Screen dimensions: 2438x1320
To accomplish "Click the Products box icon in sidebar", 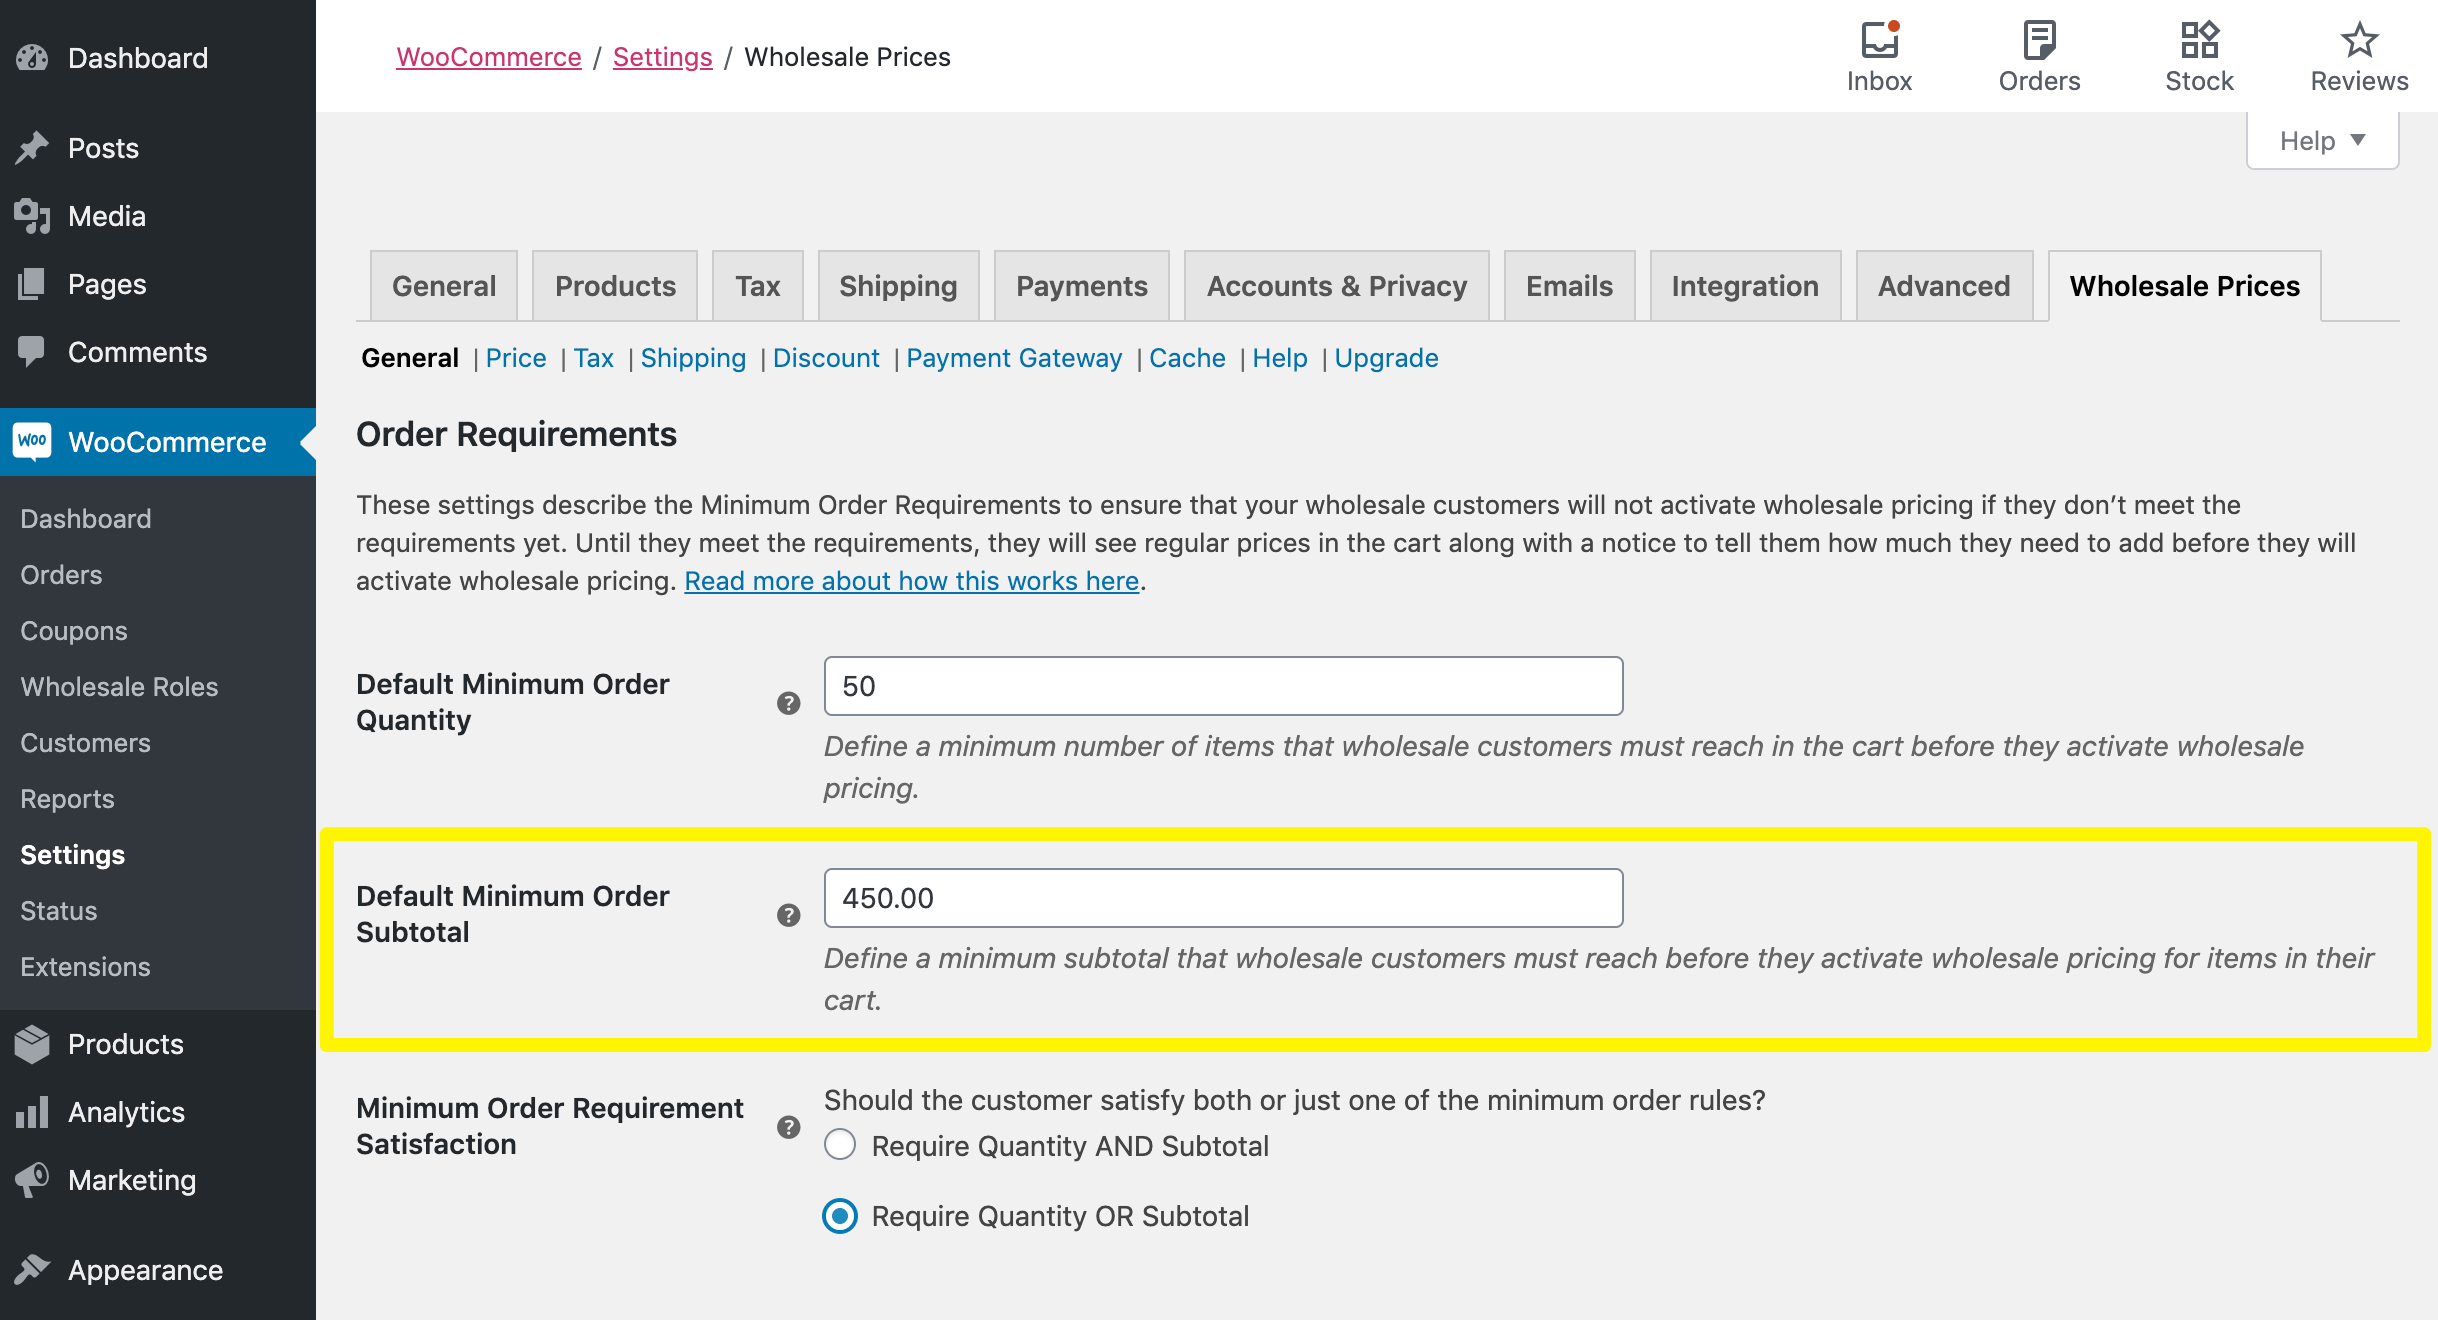I will click(x=32, y=1044).
